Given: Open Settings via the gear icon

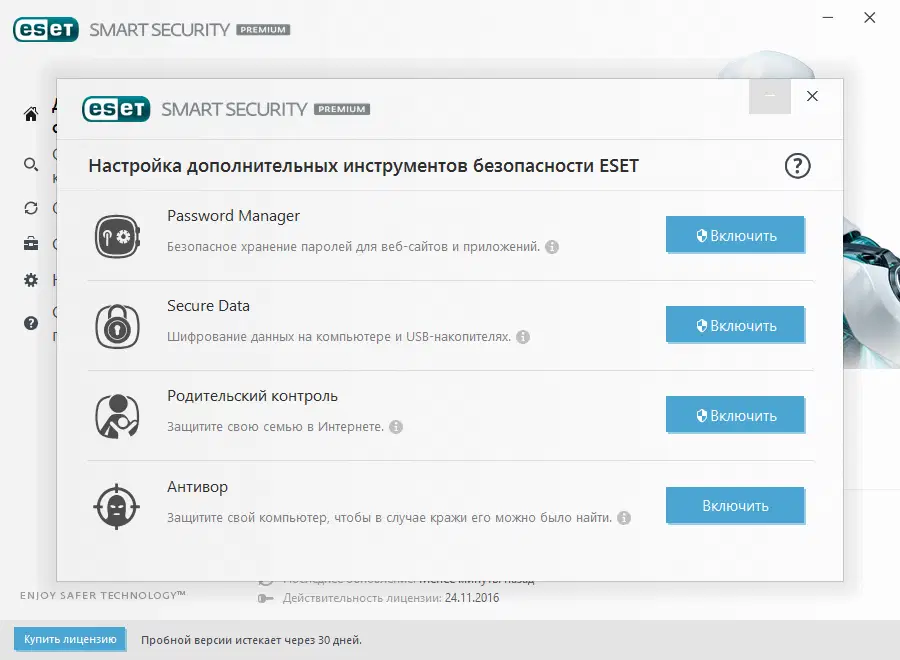Looking at the screenshot, I should tap(30, 280).
